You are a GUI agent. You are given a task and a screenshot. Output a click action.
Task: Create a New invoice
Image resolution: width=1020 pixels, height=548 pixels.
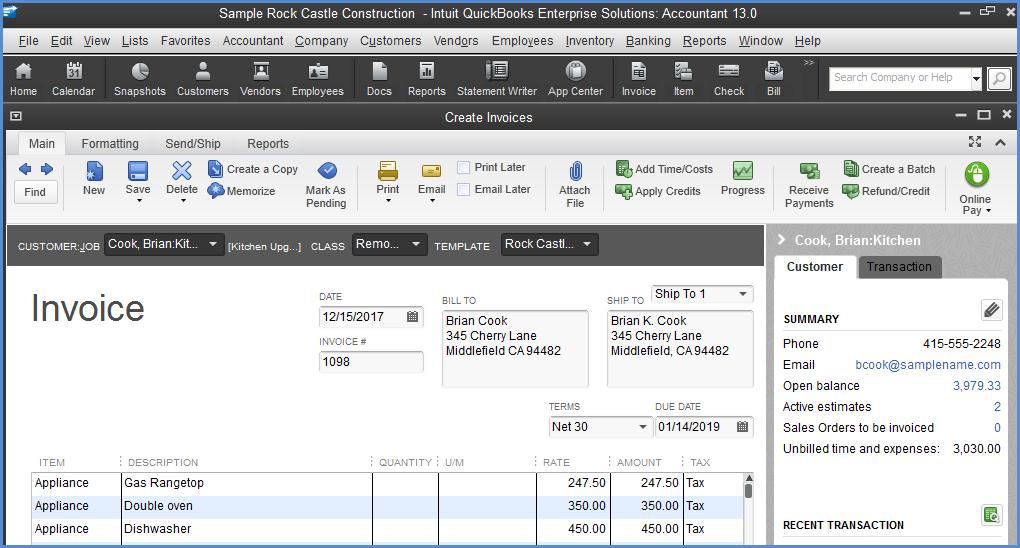click(x=94, y=178)
